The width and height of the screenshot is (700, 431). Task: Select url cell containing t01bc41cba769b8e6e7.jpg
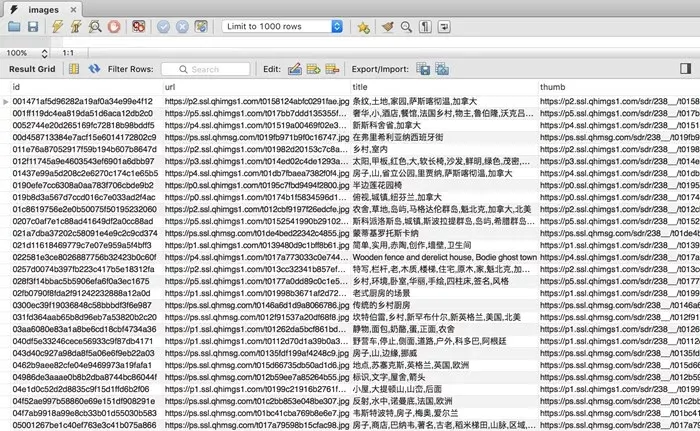pos(257,413)
